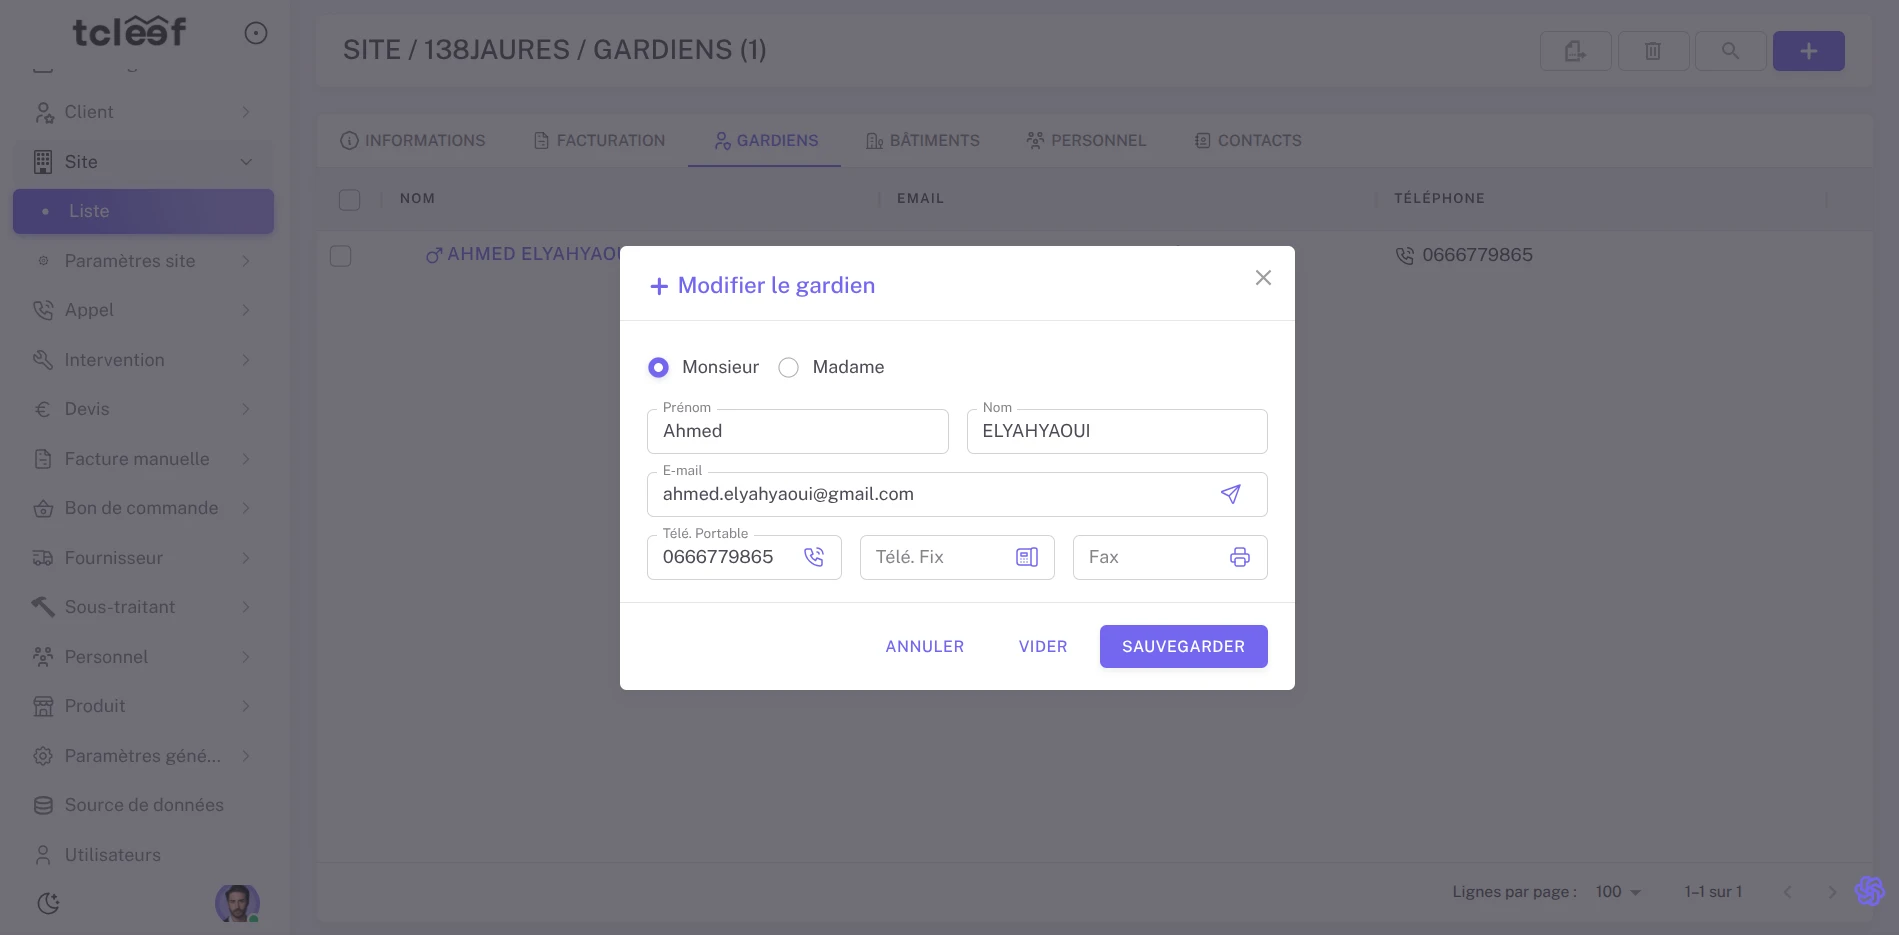
Task: Click the send icon next to the E-mail field
Action: pyautogui.click(x=1230, y=494)
